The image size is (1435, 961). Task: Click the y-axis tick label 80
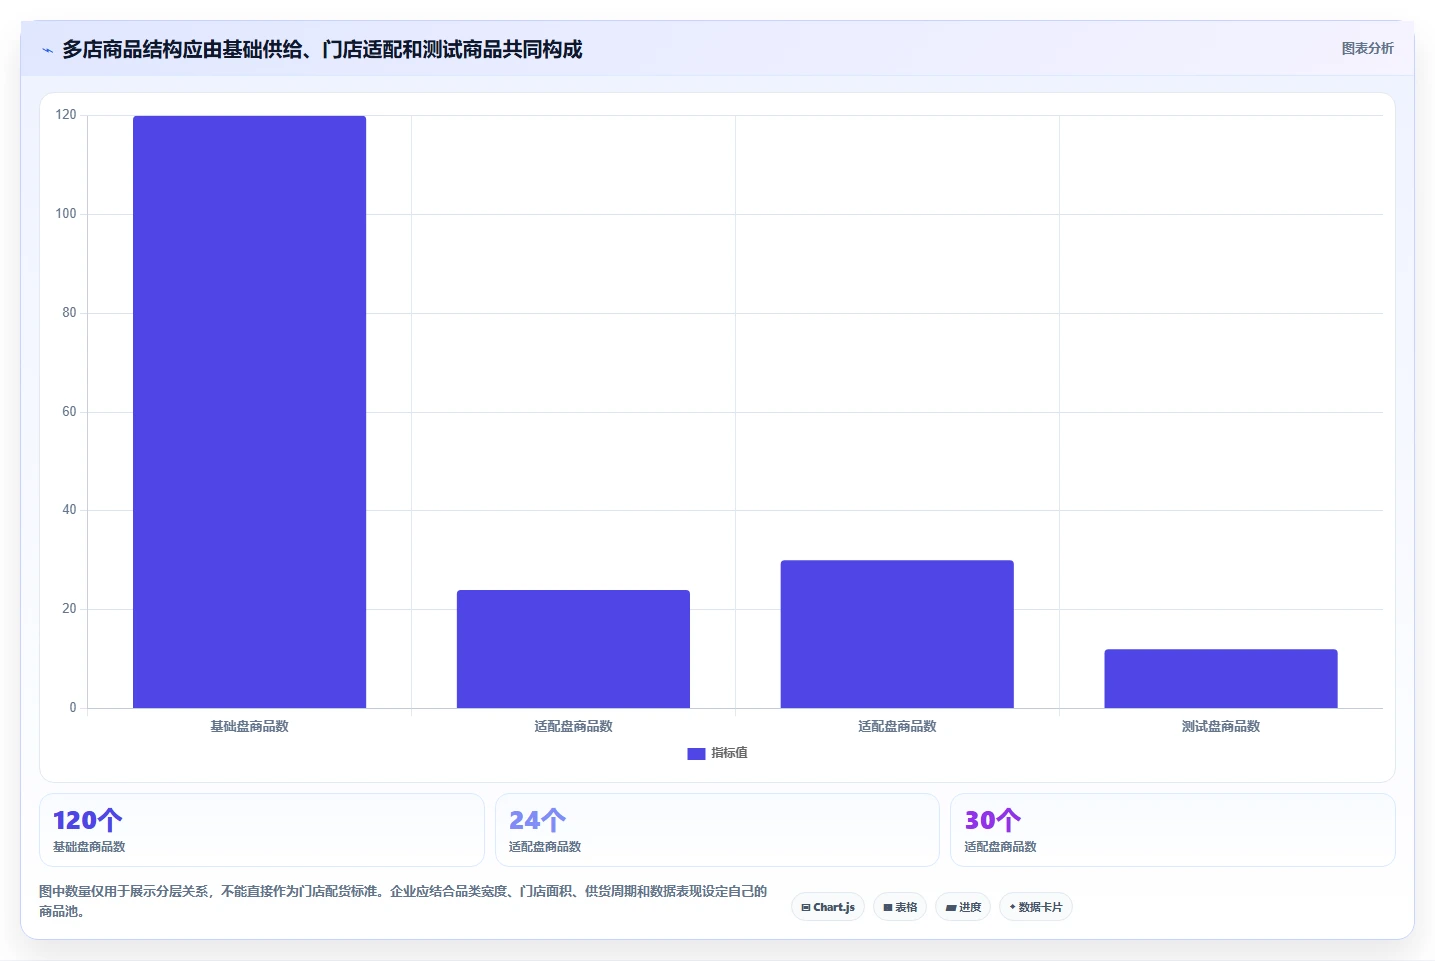69,313
